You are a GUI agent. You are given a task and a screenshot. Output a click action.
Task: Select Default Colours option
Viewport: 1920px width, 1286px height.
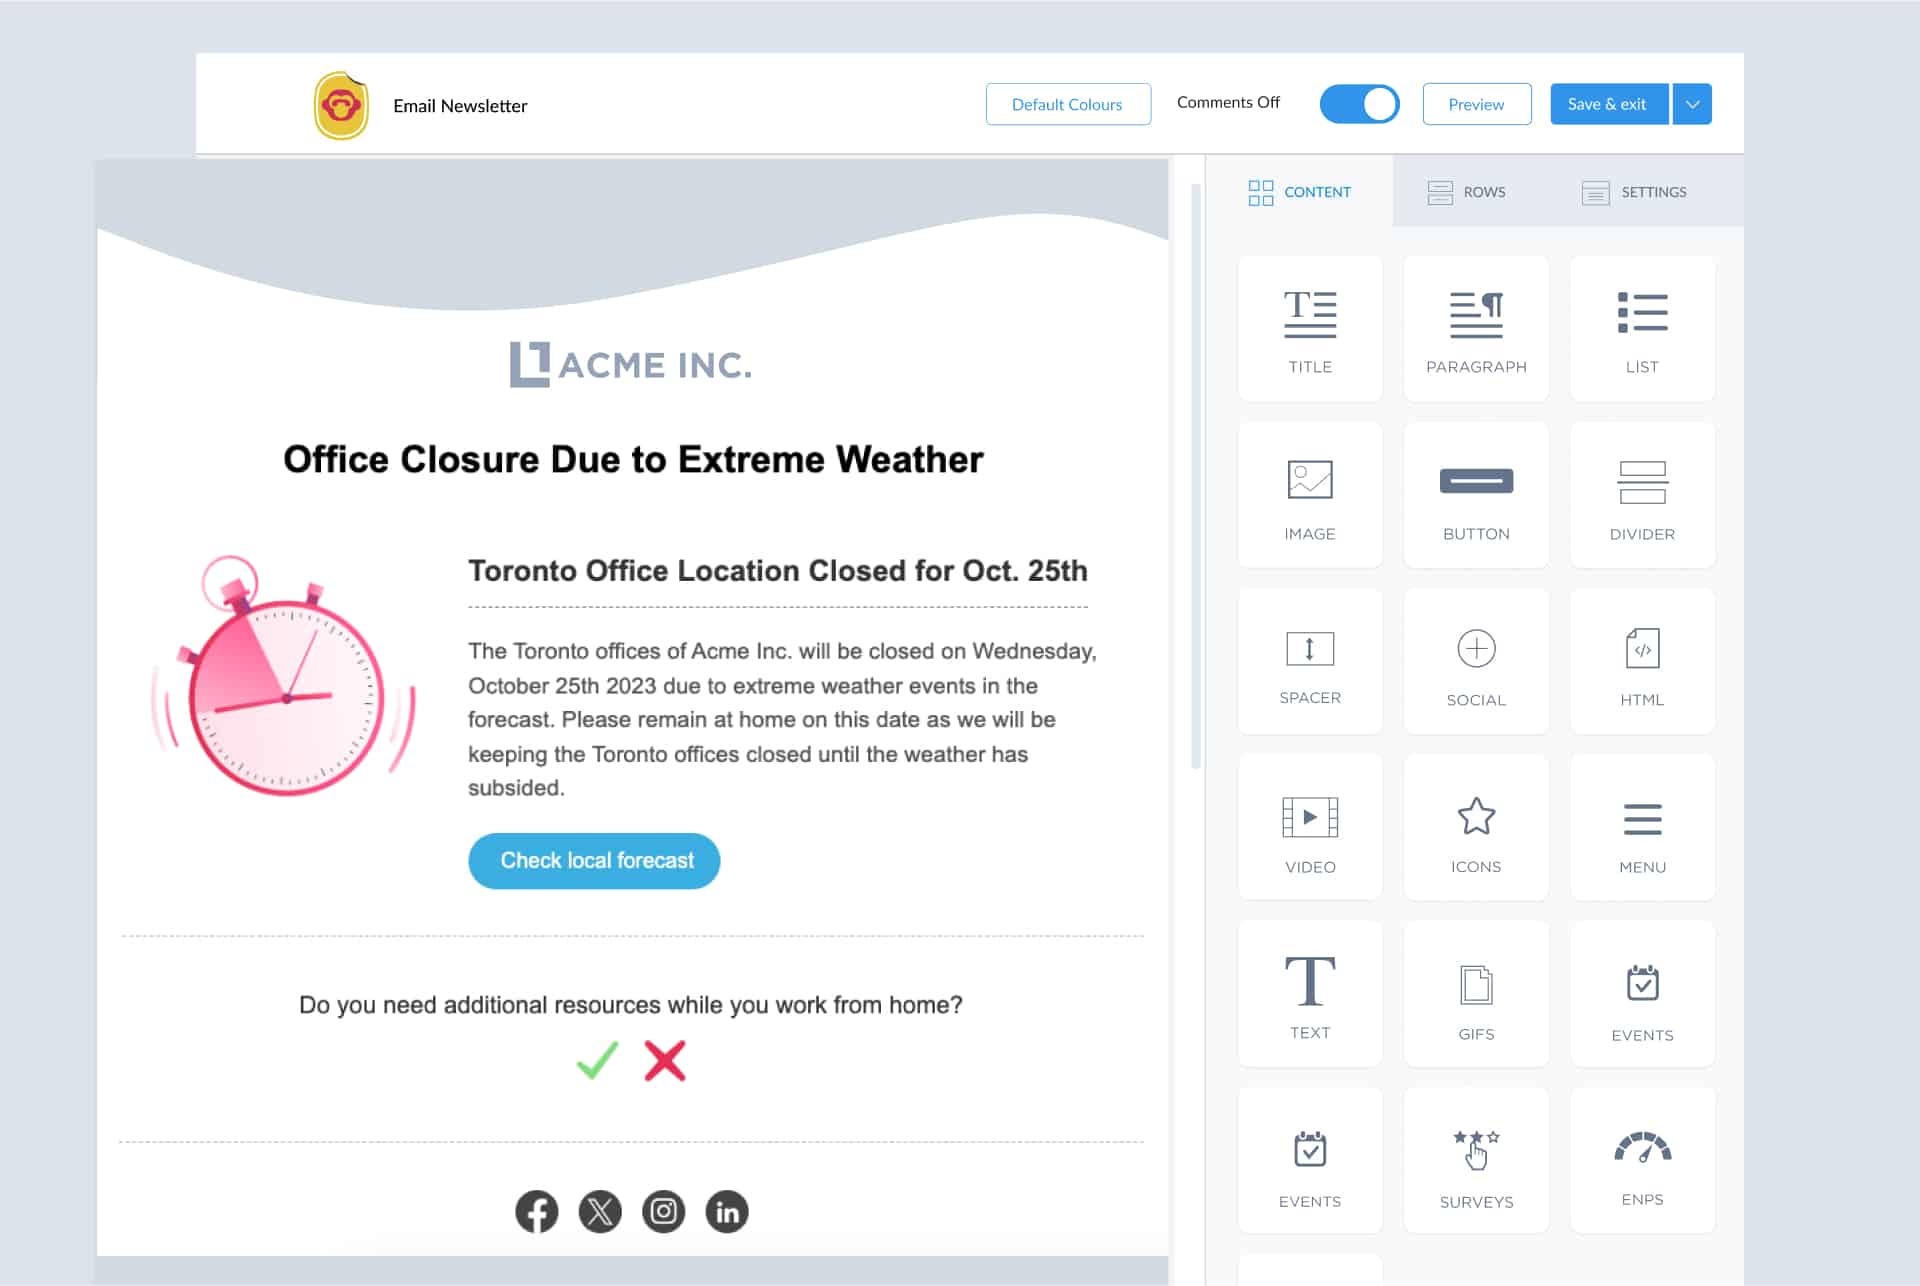[1068, 103]
